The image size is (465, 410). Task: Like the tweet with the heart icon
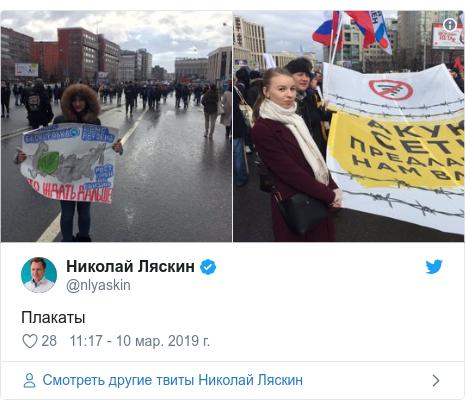click(x=30, y=341)
